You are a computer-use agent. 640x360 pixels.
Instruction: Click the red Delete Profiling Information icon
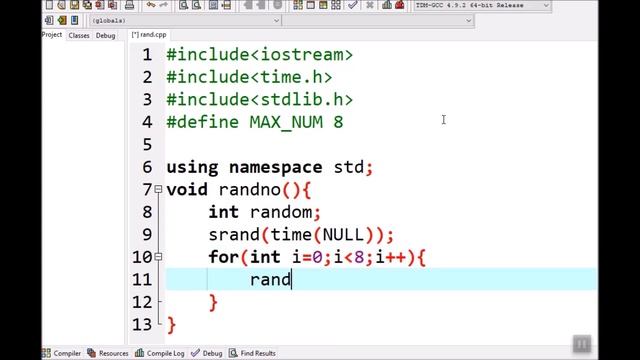point(400,5)
